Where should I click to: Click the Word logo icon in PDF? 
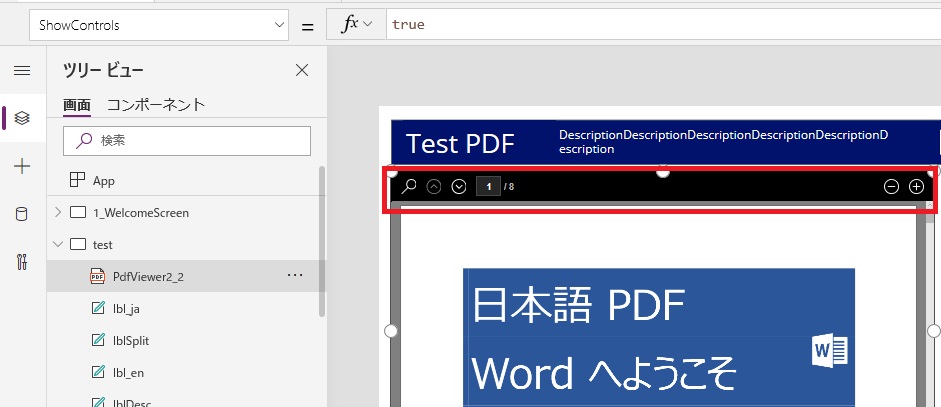[829, 351]
